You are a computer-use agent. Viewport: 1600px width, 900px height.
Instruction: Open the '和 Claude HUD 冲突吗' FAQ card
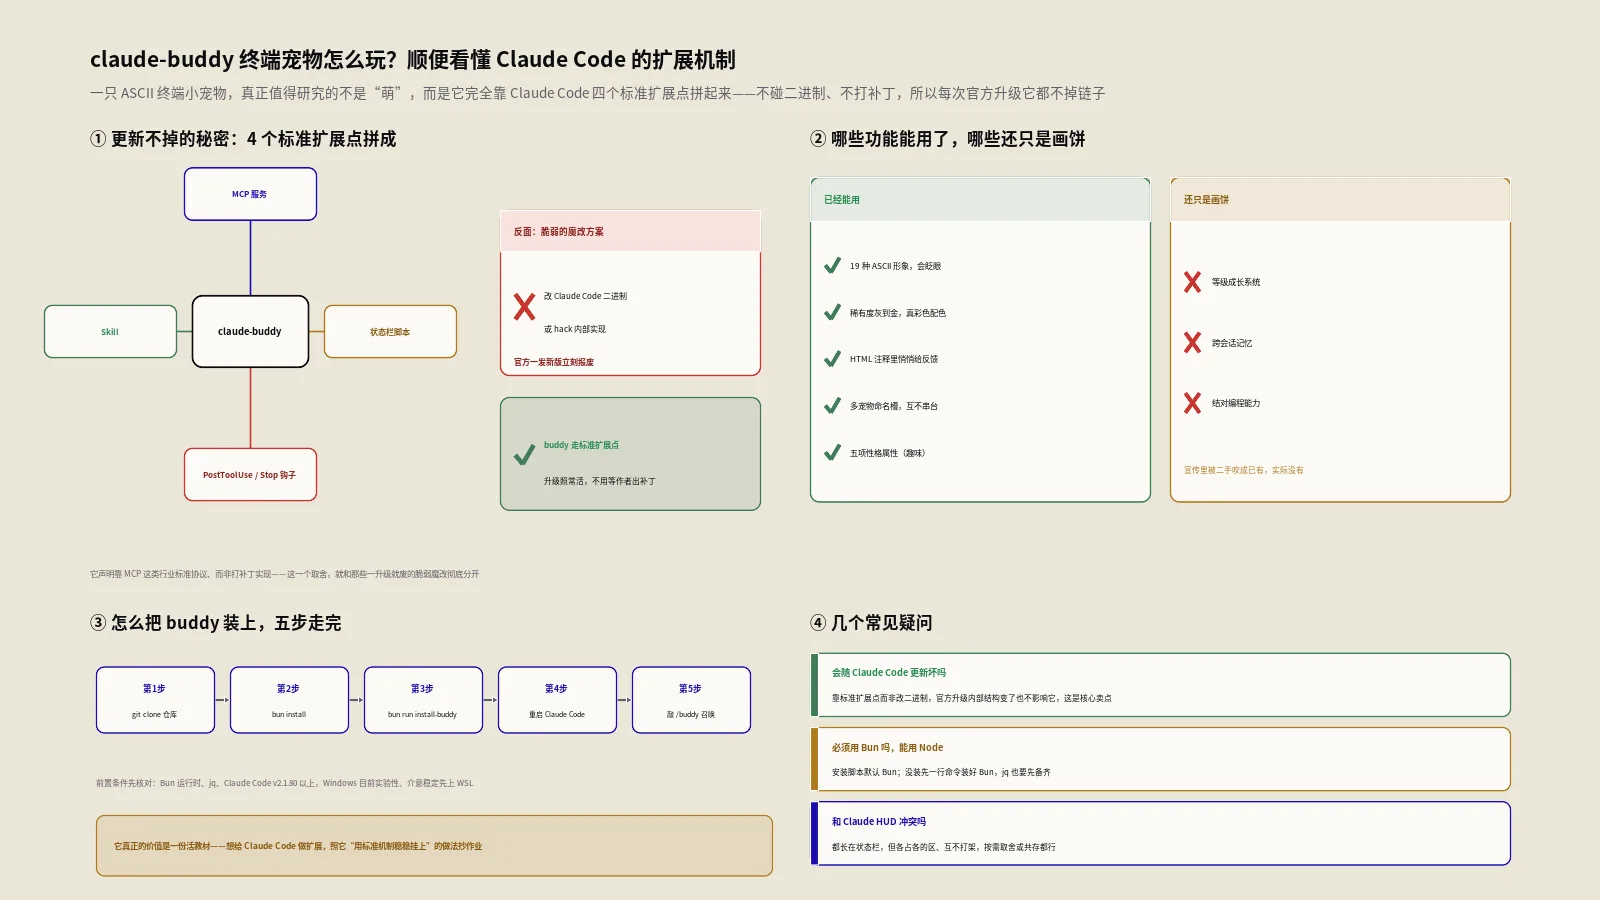pos(1160,833)
